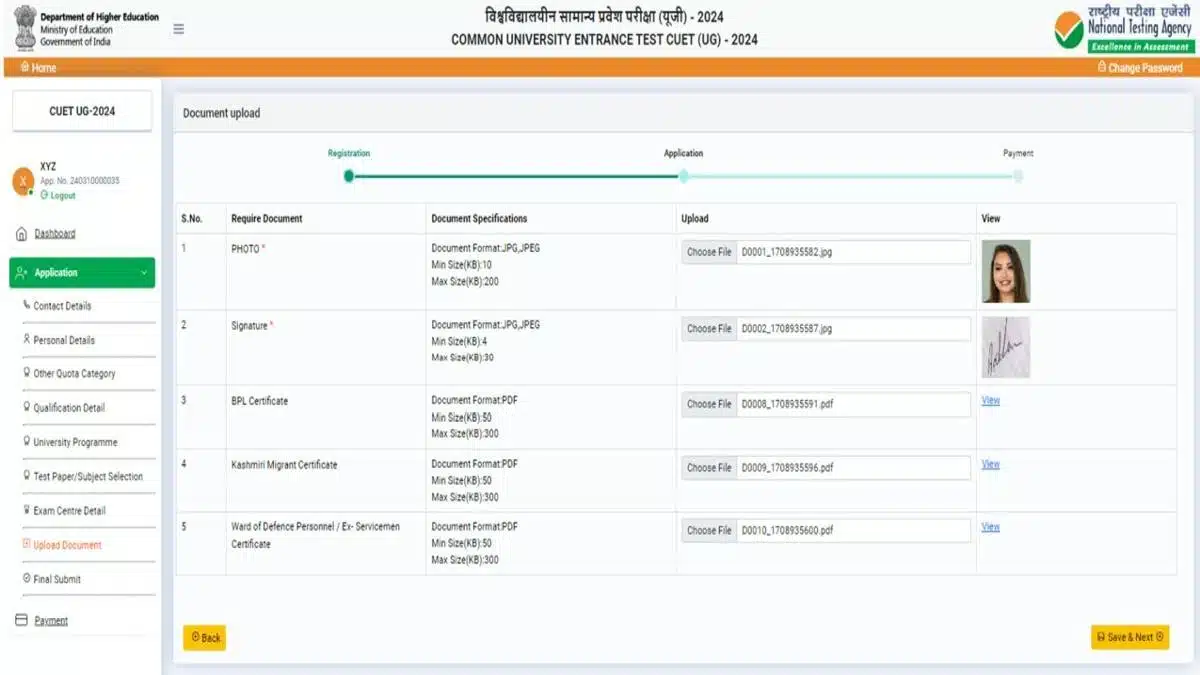Open University Programme section
Screen dimensions: 1200x675
pos(75,442)
